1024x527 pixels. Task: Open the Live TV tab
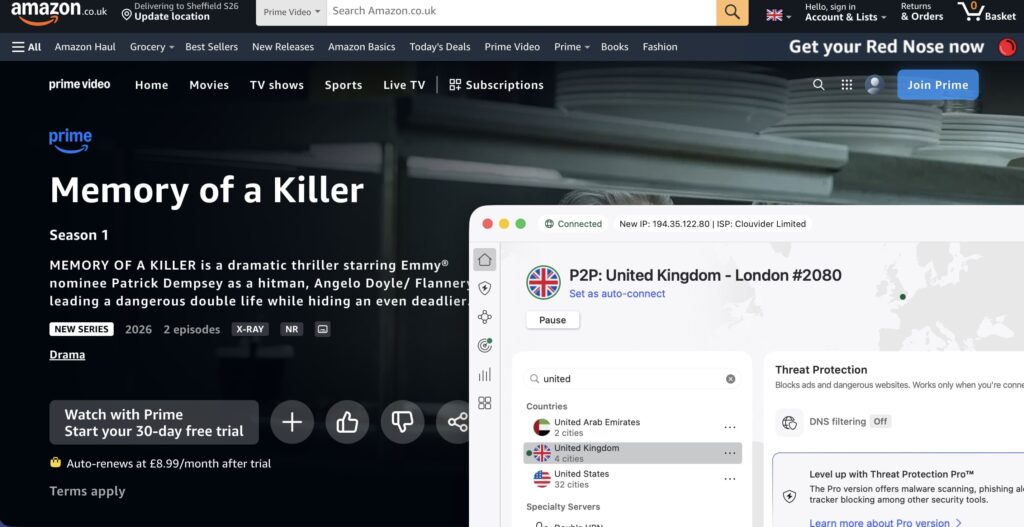click(x=404, y=85)
